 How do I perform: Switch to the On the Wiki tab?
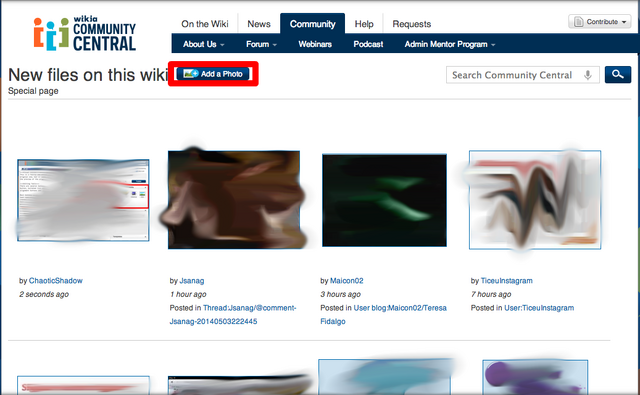pyautogui.click(x=204, y=24)
